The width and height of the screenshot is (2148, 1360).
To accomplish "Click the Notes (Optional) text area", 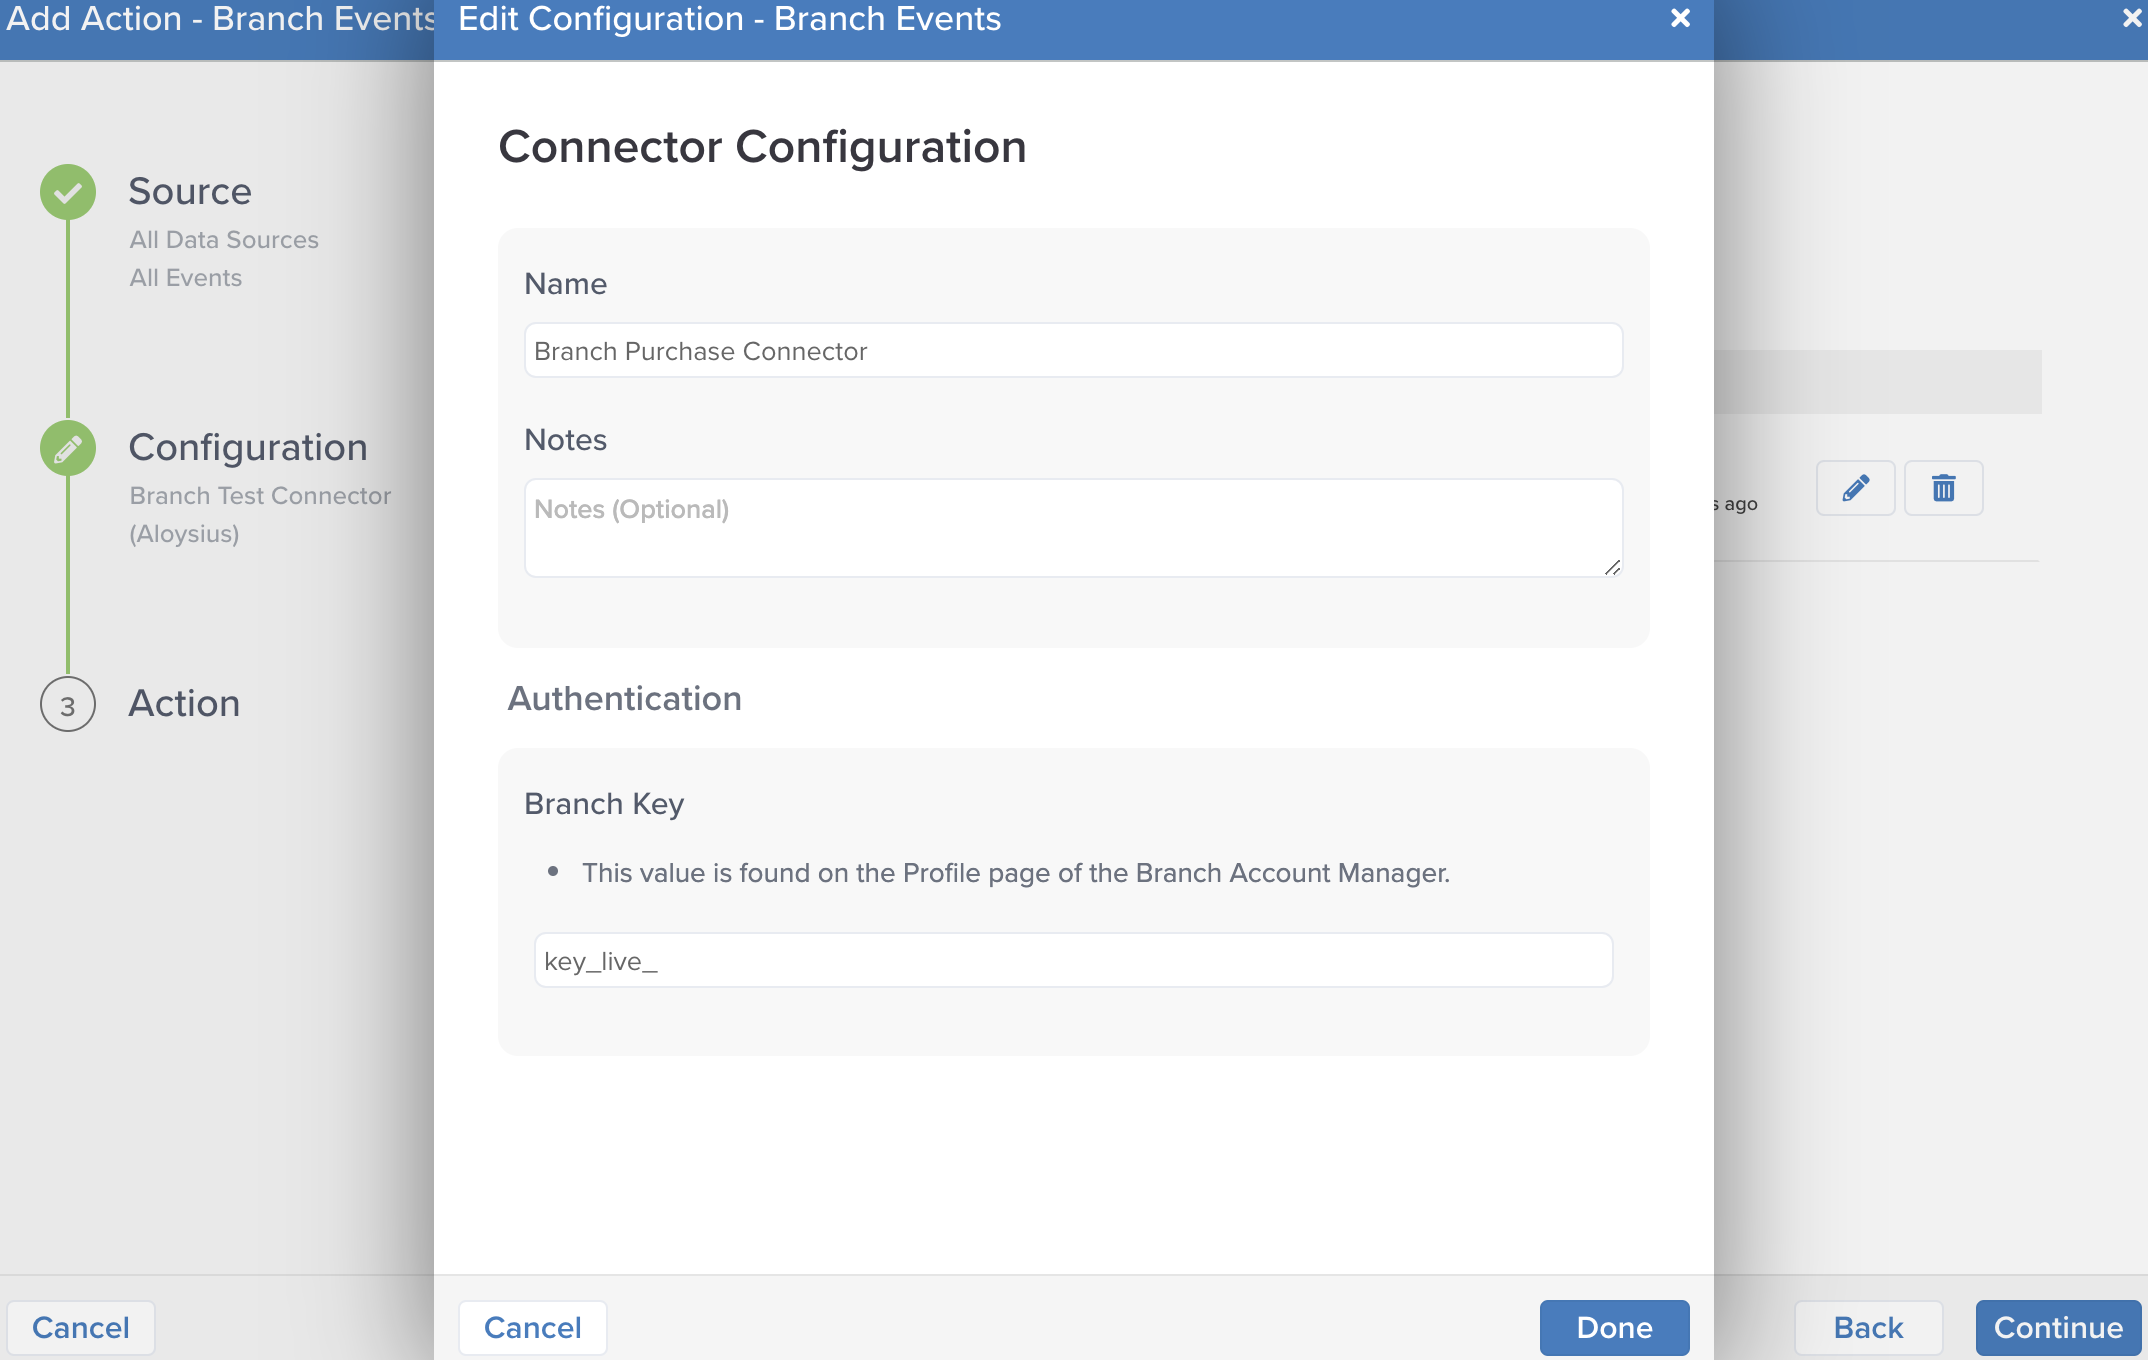I will 1073,528.
